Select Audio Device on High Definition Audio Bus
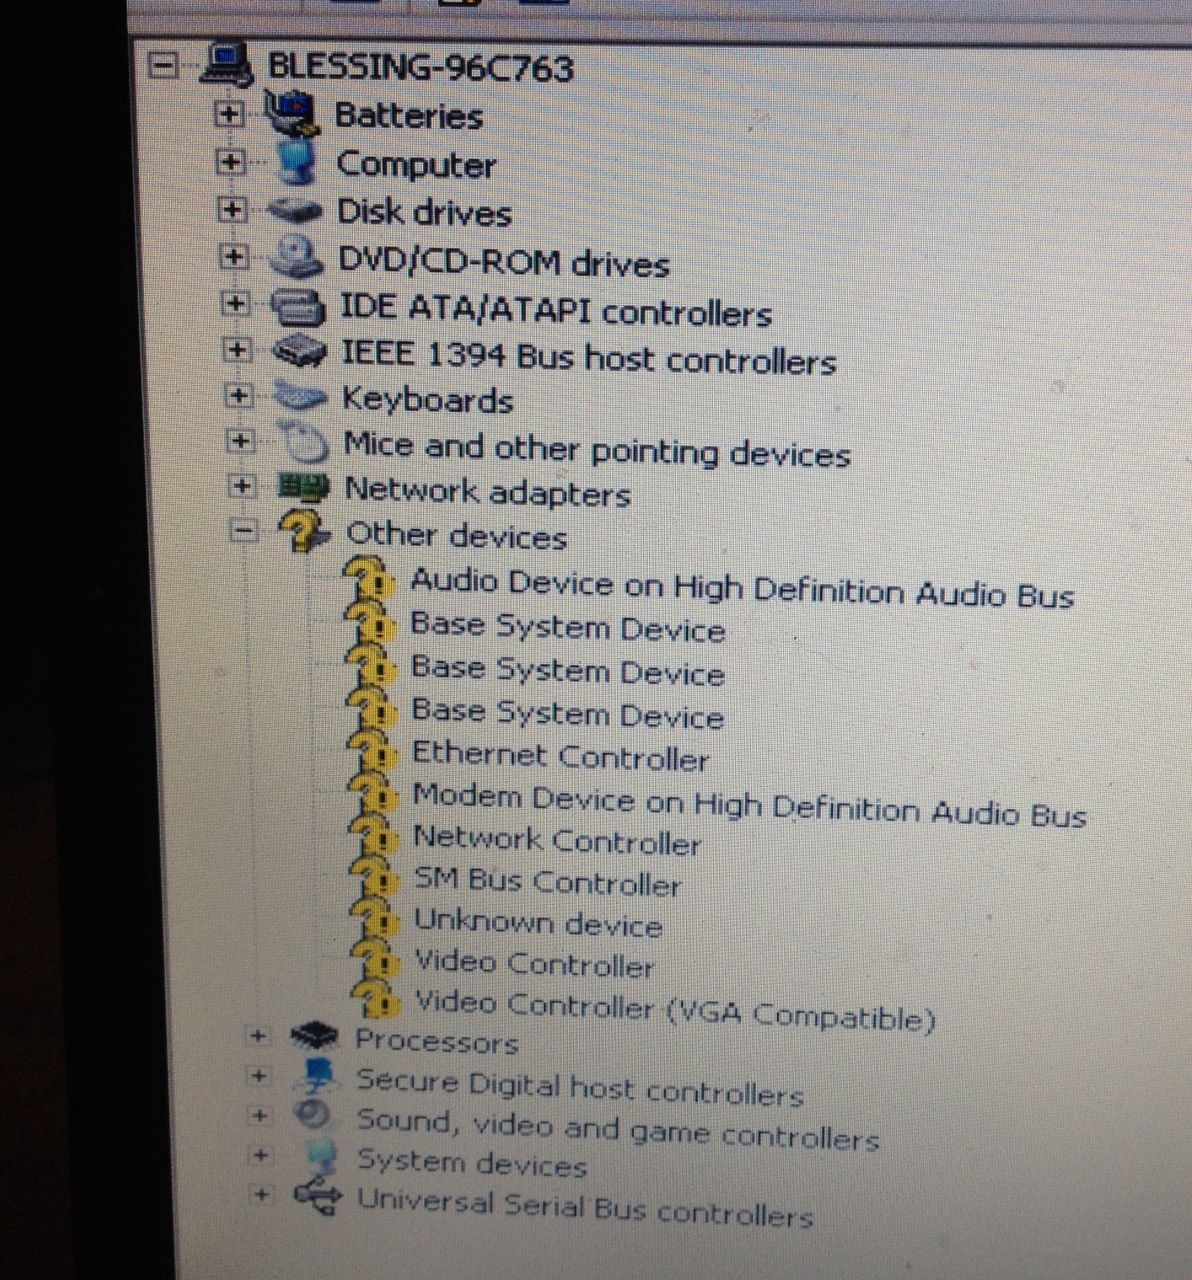 (x=743, y=588)
